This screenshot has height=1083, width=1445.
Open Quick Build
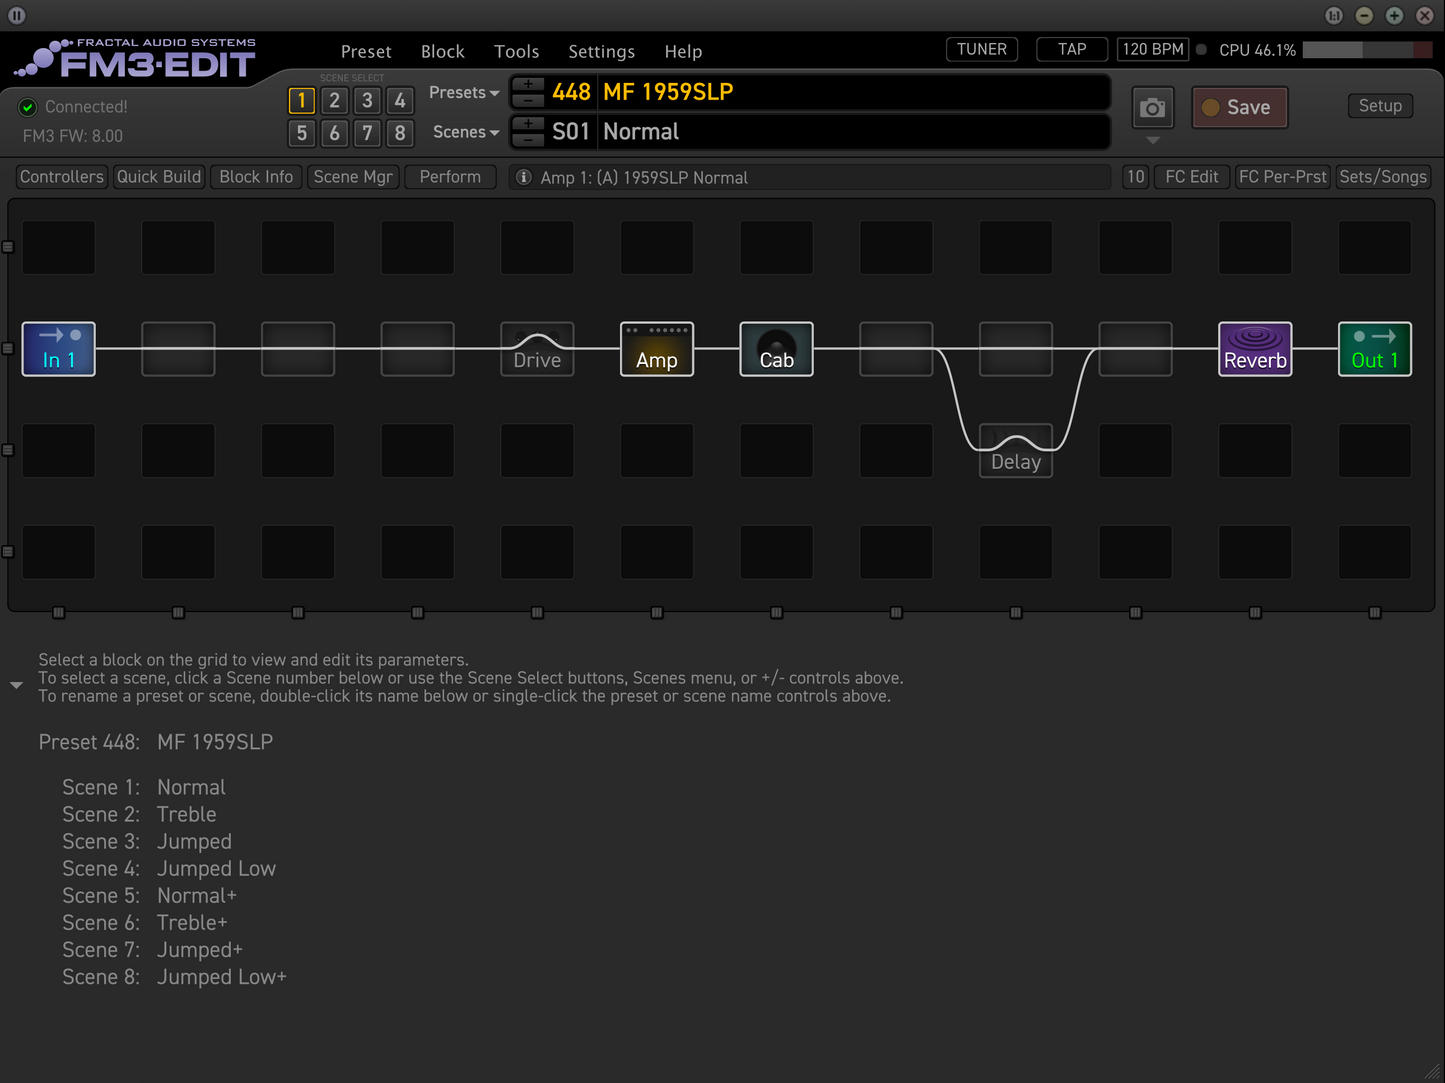point(159,177)
